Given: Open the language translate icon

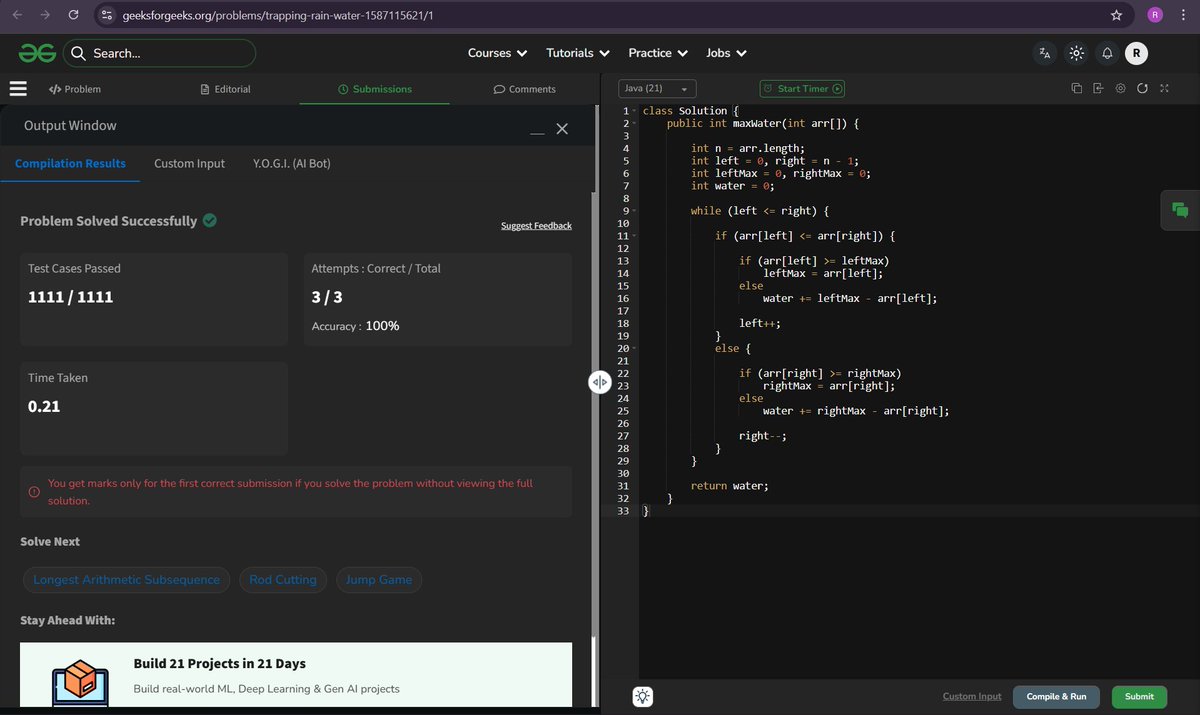Looking at the screenshot, I should pyautogui.click(x=1045, y=53).
